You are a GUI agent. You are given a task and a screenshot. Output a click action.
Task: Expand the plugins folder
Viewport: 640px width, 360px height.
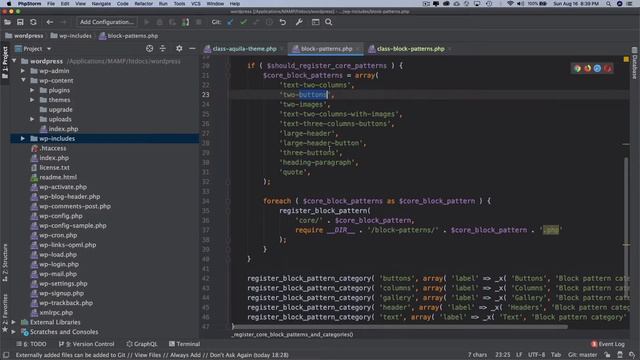point(32,90)
